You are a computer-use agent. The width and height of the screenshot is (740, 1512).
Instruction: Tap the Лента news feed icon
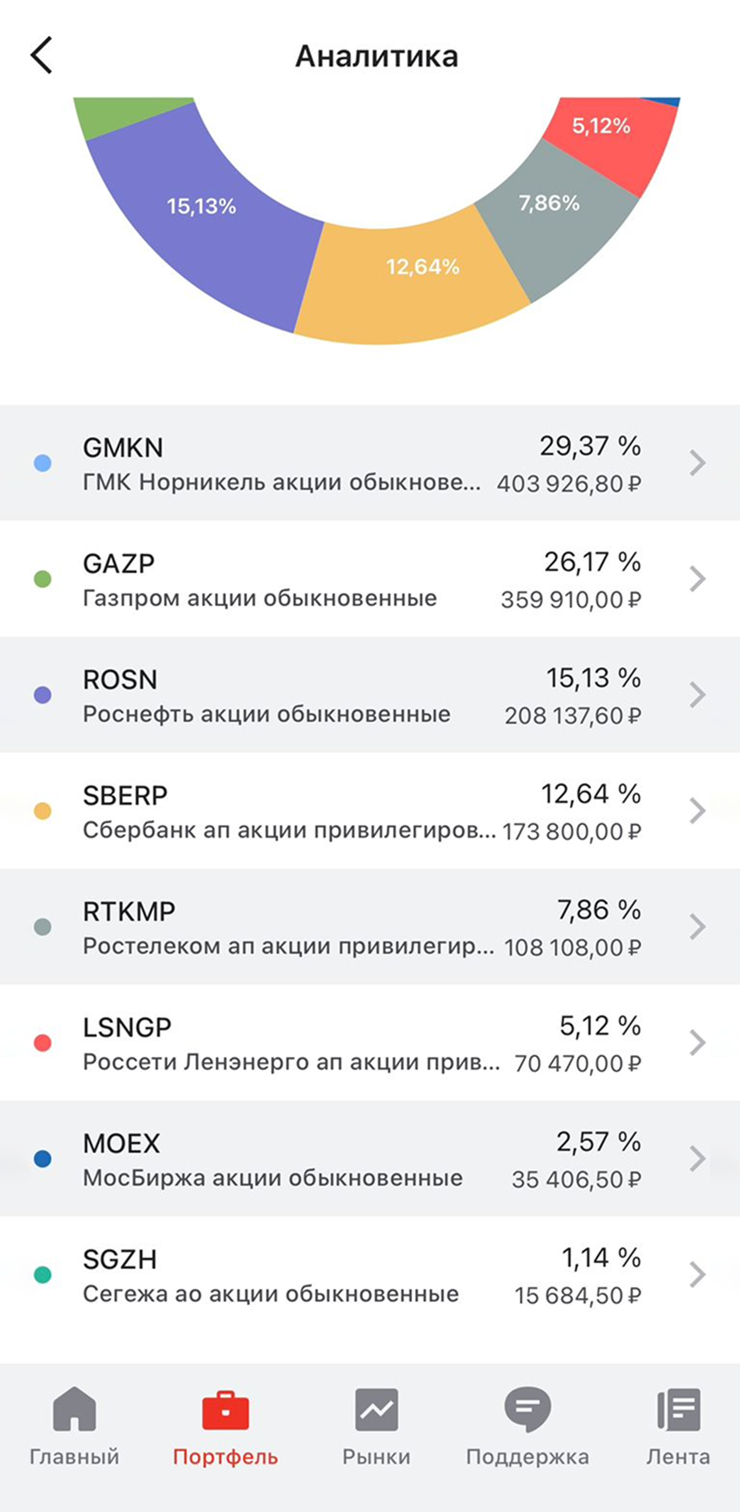click(678, 1410)
